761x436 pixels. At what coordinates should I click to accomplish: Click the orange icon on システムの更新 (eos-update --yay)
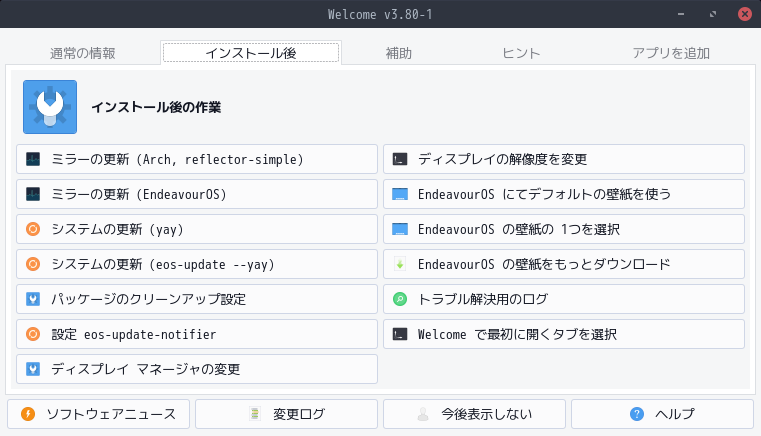[x=33, y=264]
